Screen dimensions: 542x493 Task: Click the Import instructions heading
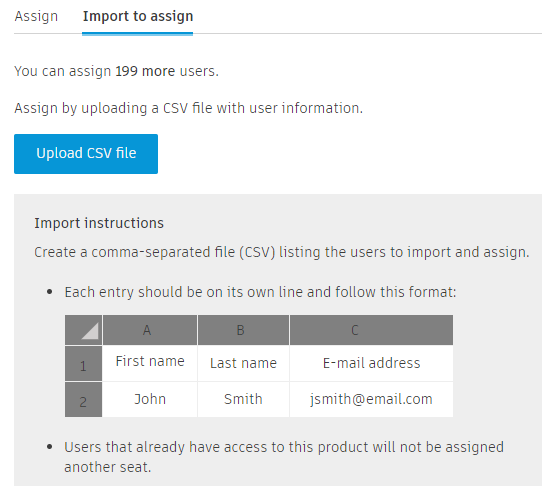point(99,223)
